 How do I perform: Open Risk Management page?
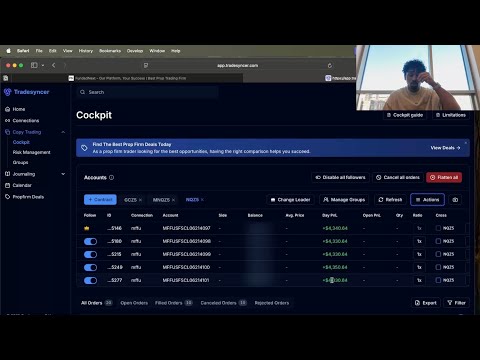[x=31, y=152]
